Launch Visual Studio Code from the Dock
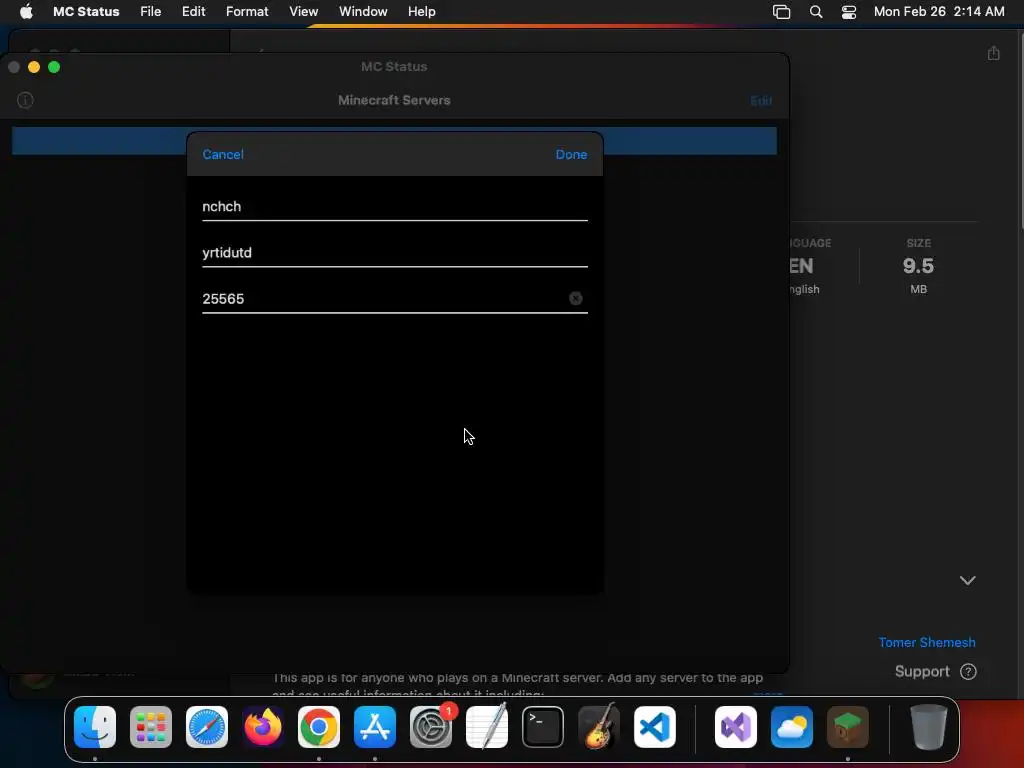Viewport: 1024px width, 768px height. click(655, 727)
